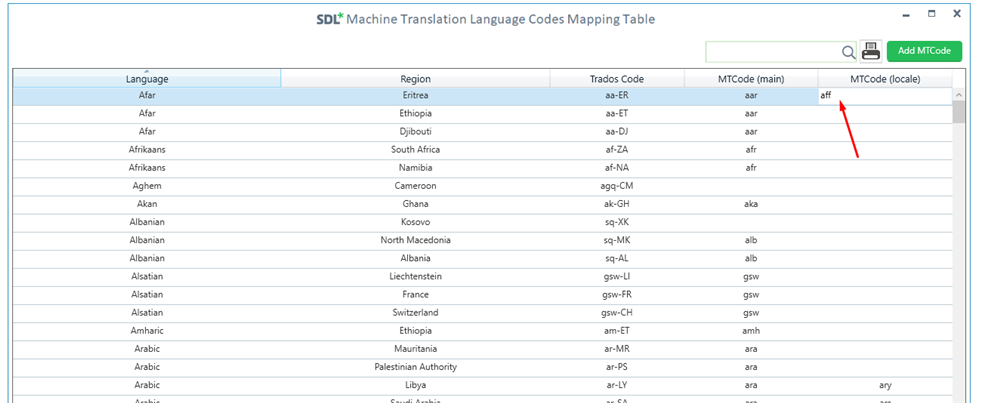Select the Palestinian Authority region cell
Image resolution: width=1000 pixels, height=403 pixels.
click(x=415, y=367)
